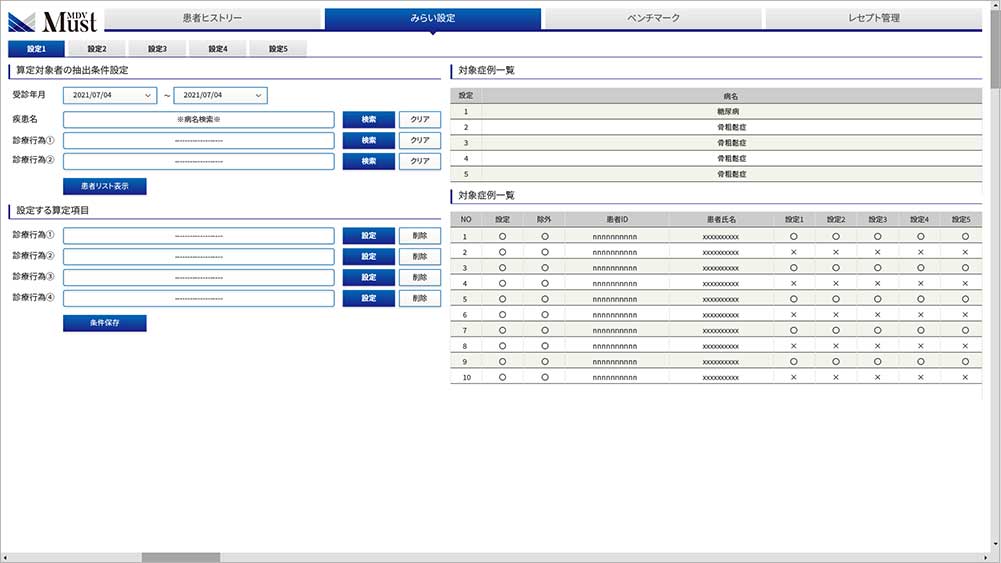Click クリア button for extraction 診療行為①
This screenshot has height=563, width=1001.
click(419, 140)
